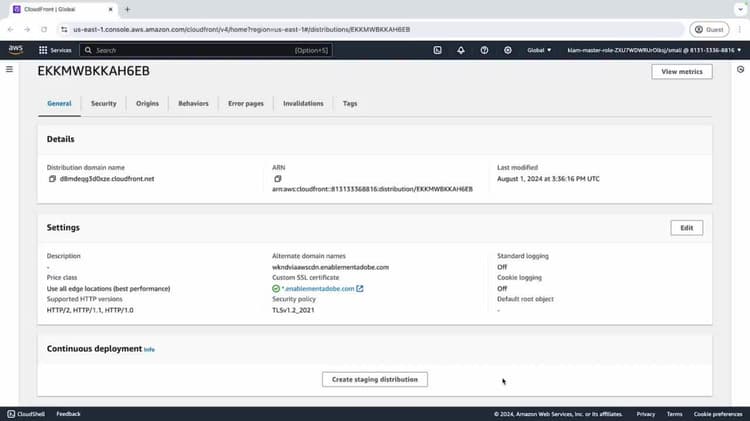
Task: Expand the browser tab search chevron
Action: 740,9
